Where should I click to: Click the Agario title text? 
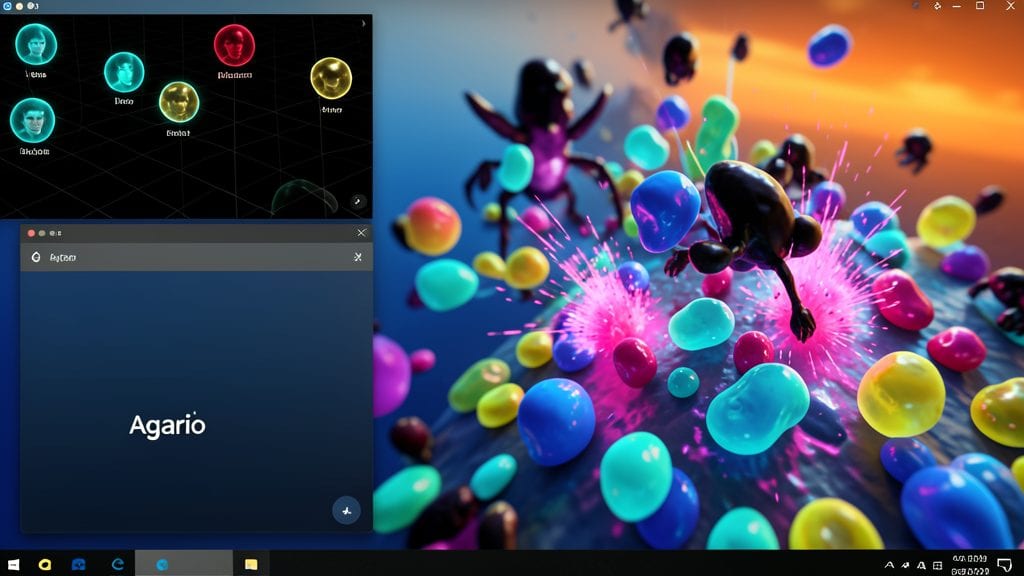coord(167,425)
